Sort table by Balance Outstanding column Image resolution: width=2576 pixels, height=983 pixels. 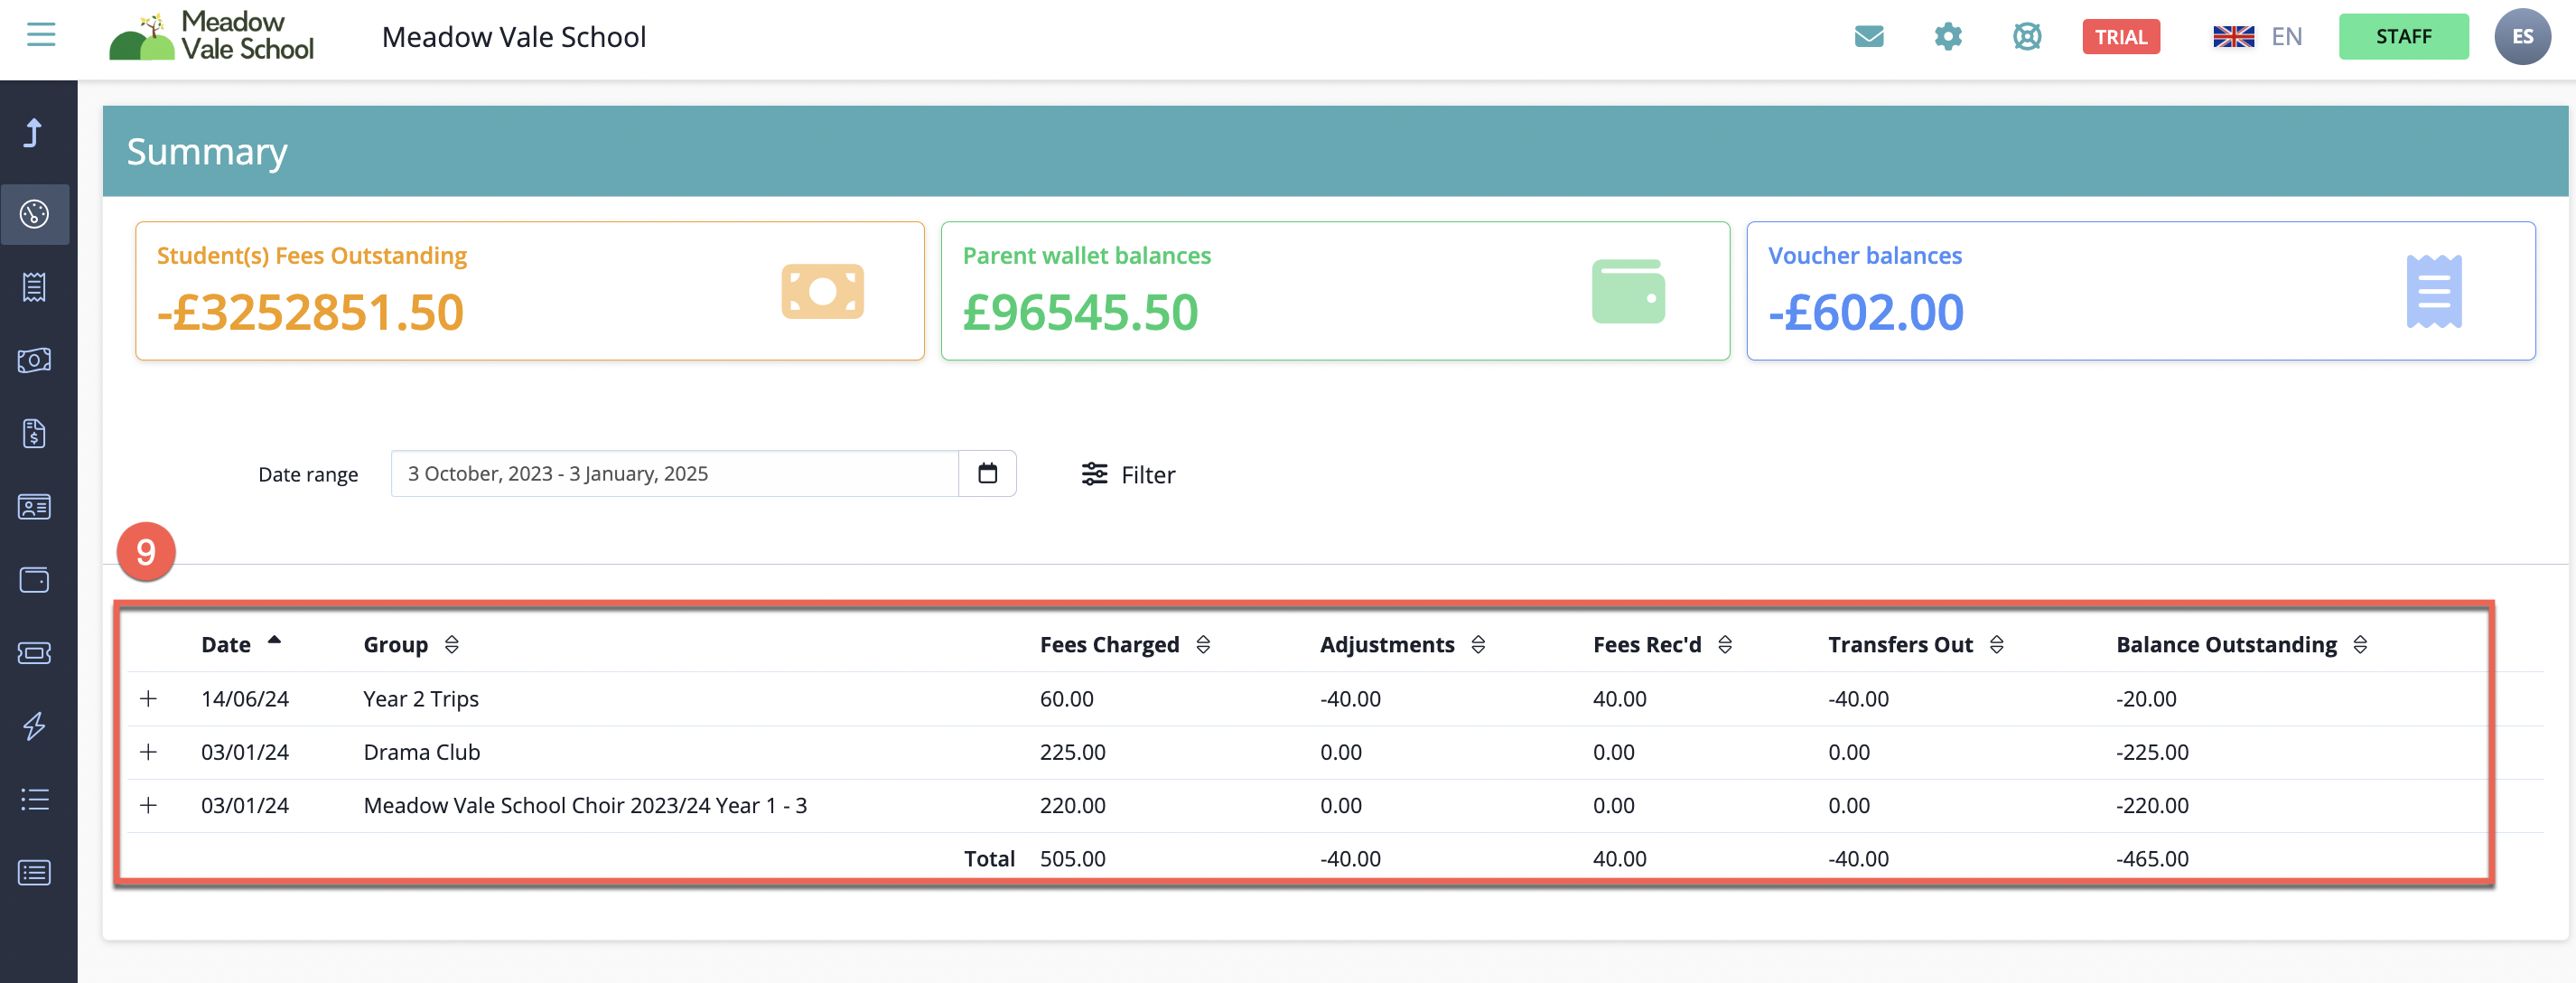2359,645
